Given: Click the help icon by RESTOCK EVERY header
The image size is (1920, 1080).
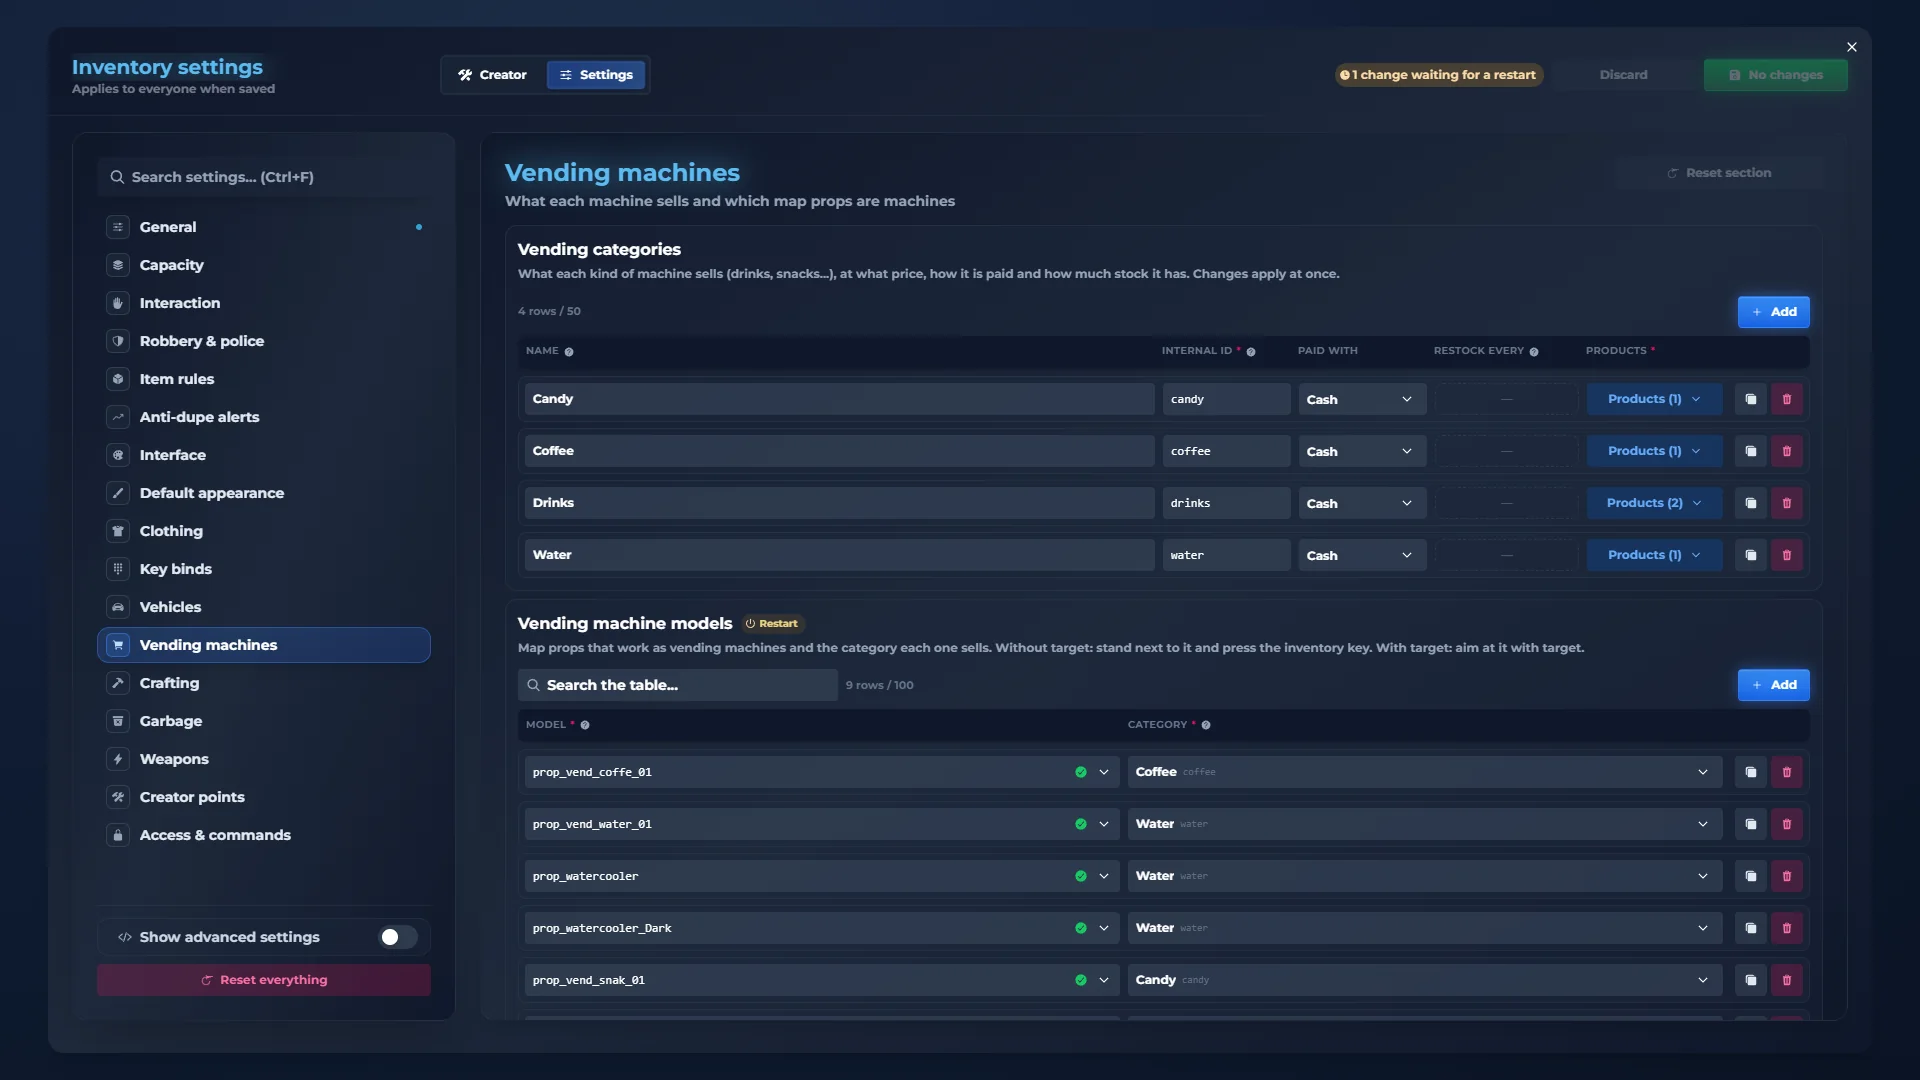Looking at the screenshot, I should (x=1534, y=352).
